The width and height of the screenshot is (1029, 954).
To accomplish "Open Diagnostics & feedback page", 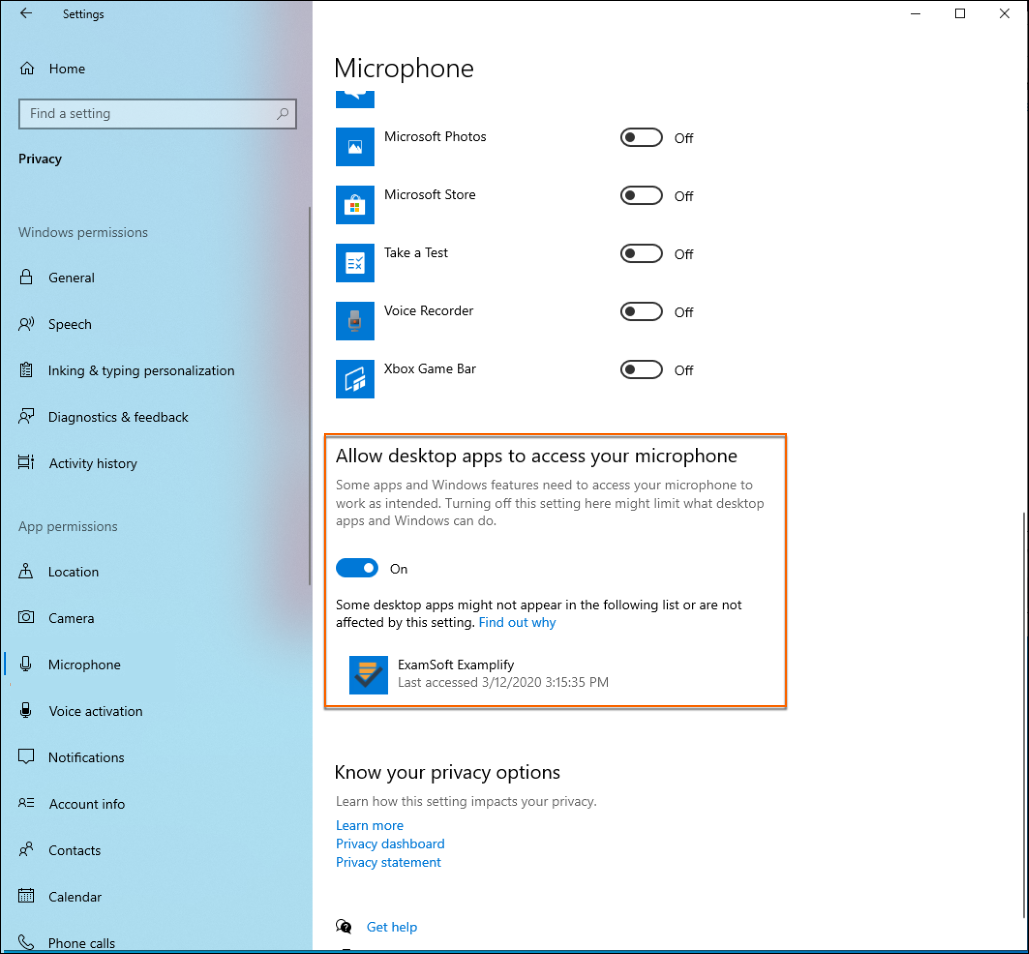I will pyautogui.click(x=118, y=417).
